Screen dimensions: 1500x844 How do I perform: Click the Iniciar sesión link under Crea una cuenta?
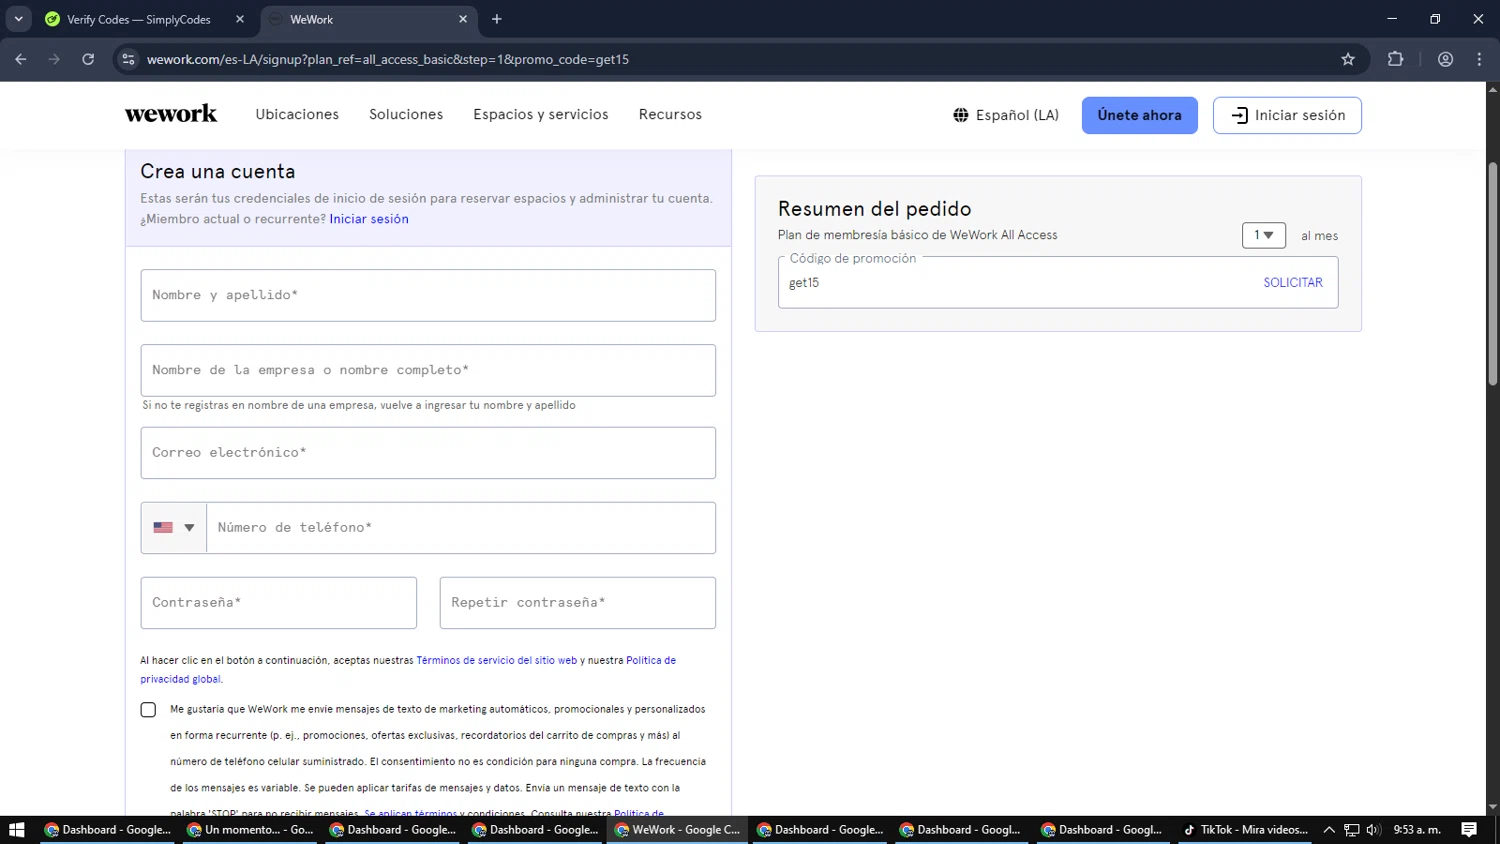pos(369,219)
